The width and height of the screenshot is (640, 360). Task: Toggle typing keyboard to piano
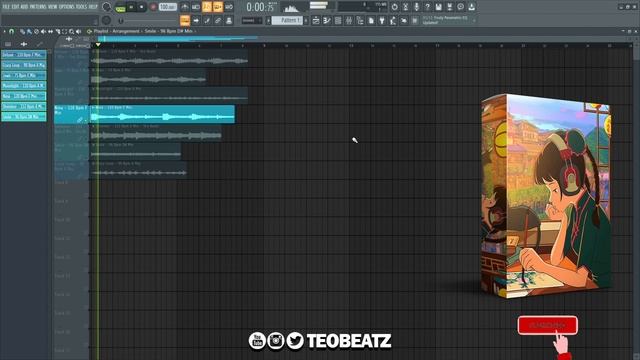(185, 20)
